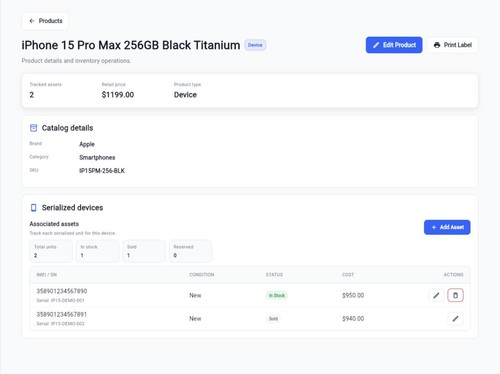The image size is (500, 374).
Task: Click the retail price $1199.00
Action: [x=118, y=95]
